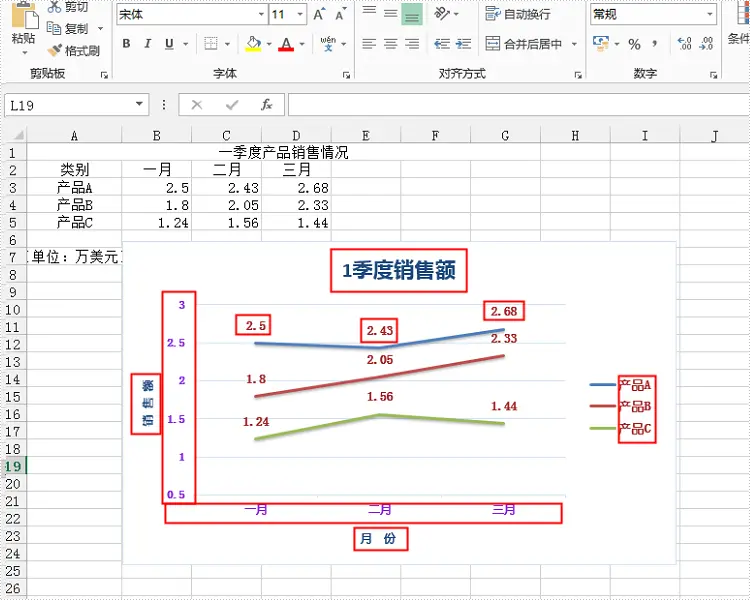The width and height of the screenshot is (750, 600).
Task: Open the fill color dropdown arrow
Action: point(269,44)
